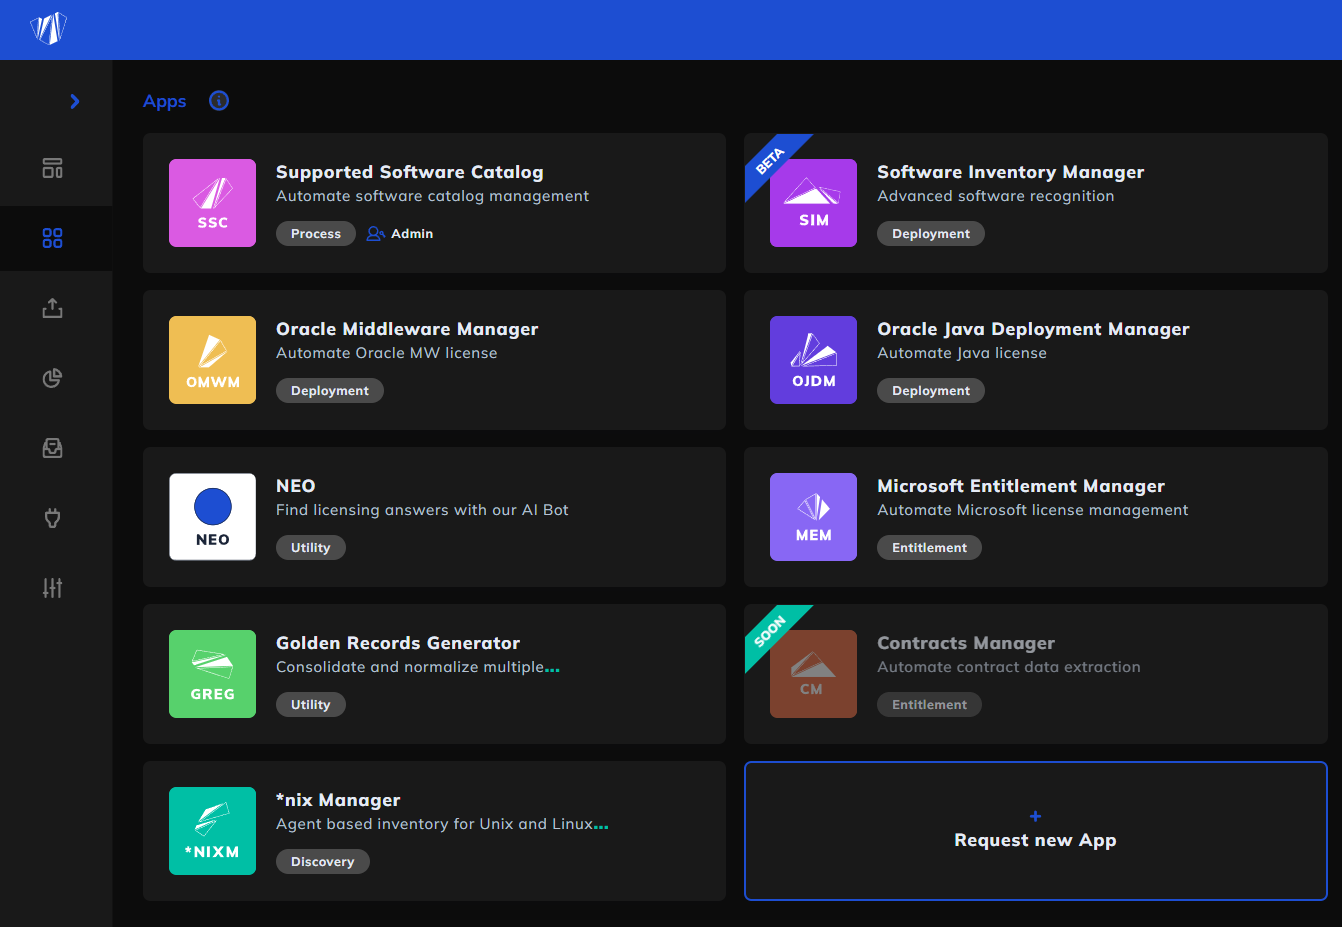Open the sliders settings icon in the sidebar

tap(53, 588)
